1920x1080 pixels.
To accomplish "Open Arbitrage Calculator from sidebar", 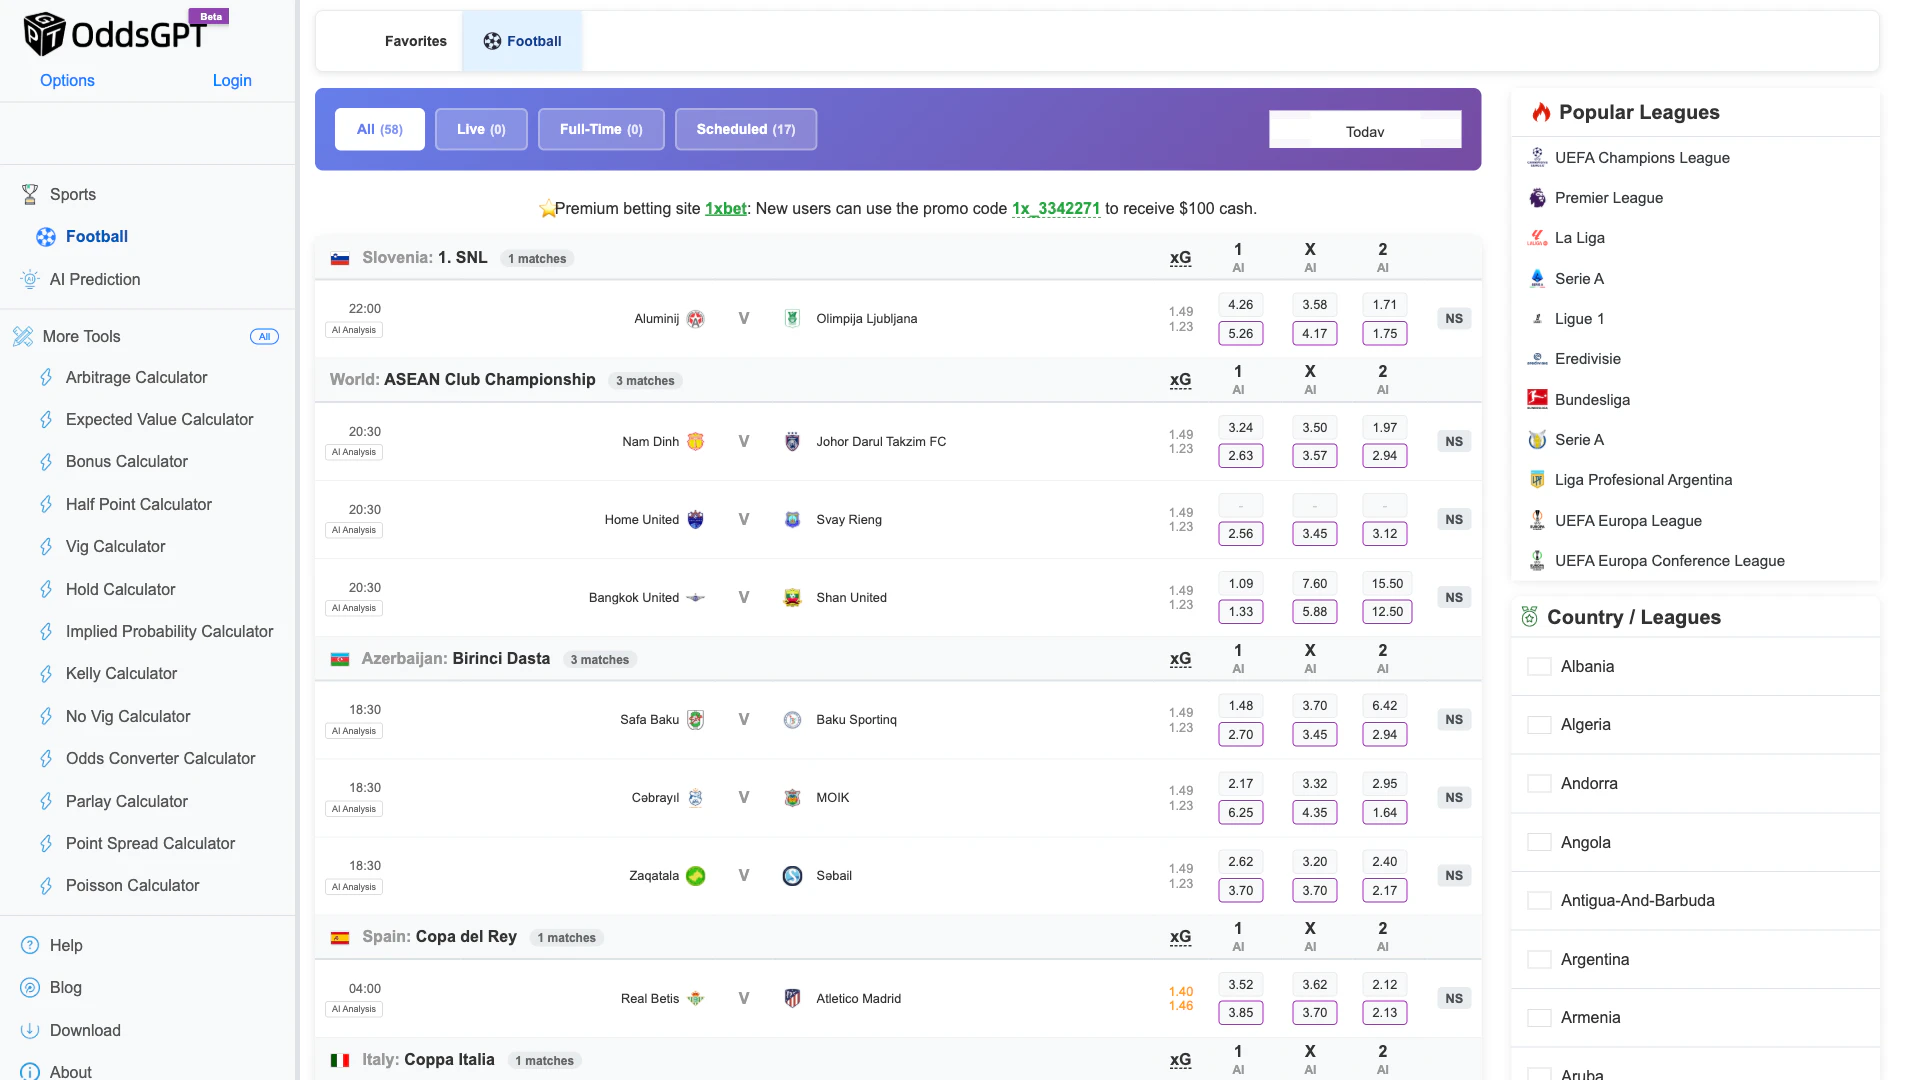I will pos(136,378).
